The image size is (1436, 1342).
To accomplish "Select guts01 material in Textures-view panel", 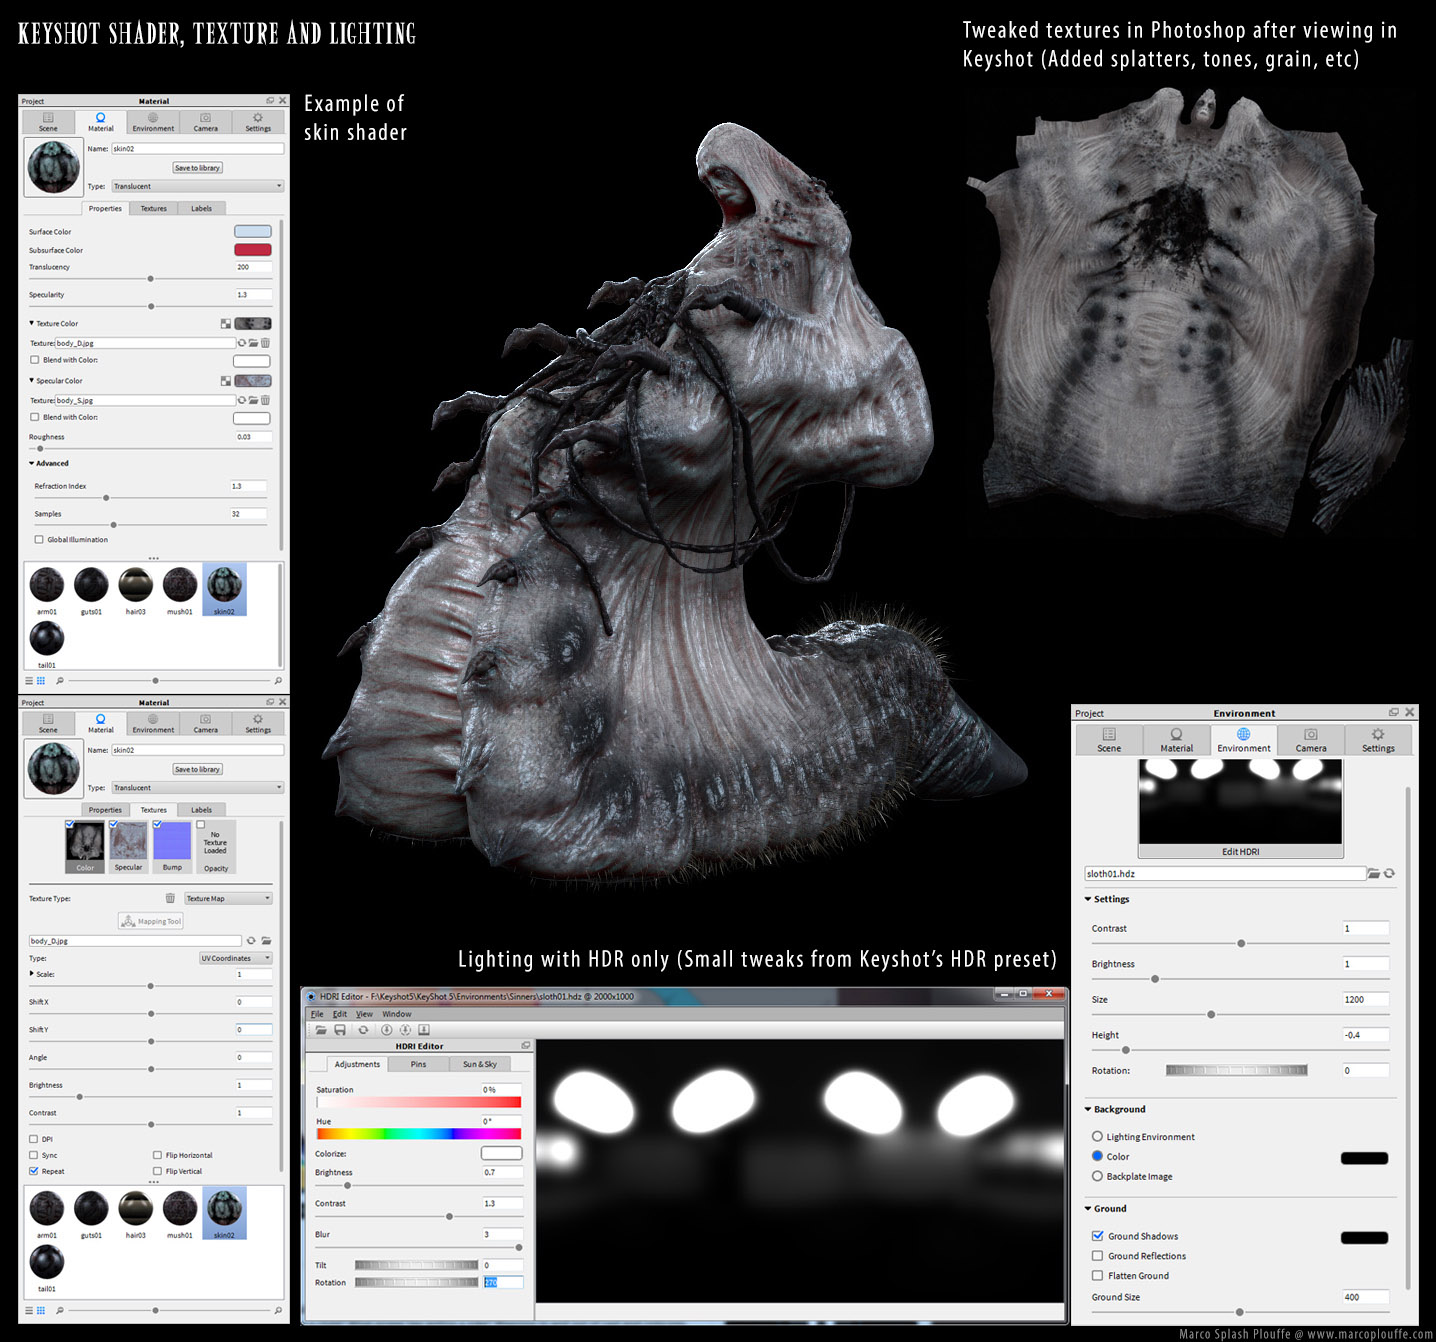I will pos(91,1215).
